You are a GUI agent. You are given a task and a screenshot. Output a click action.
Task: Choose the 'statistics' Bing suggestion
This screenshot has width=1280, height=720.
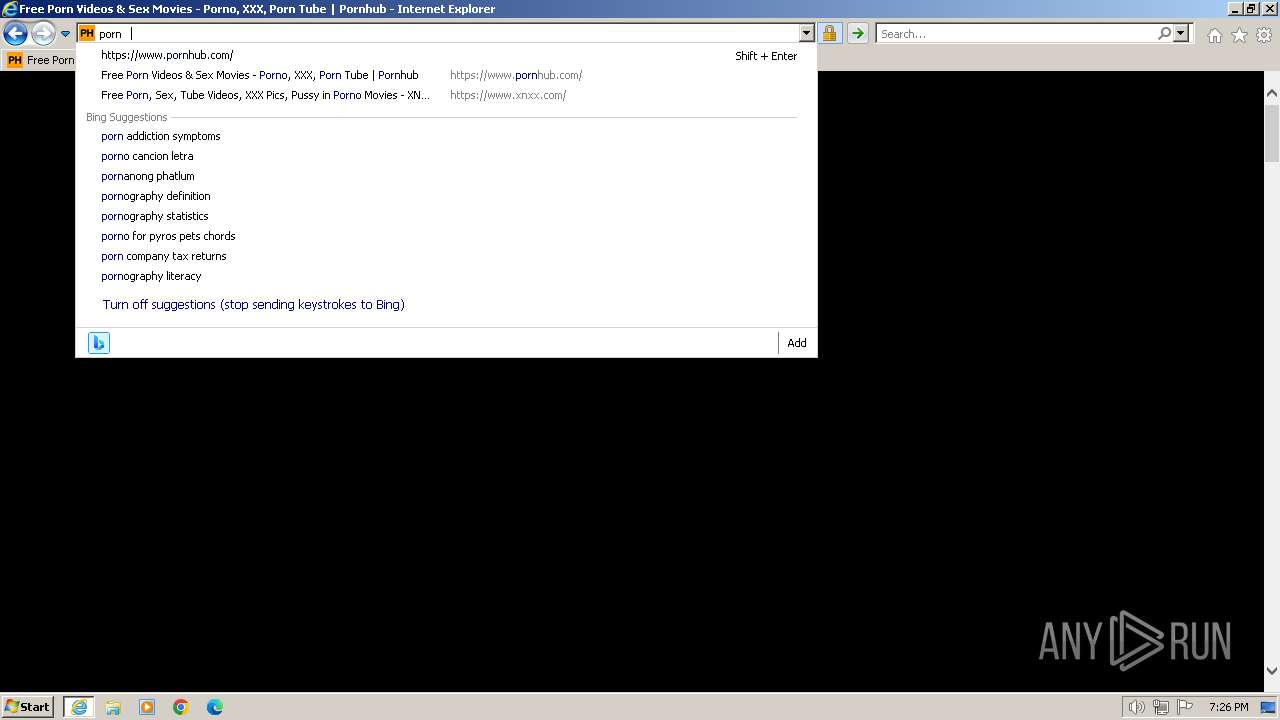coord(447,216)
